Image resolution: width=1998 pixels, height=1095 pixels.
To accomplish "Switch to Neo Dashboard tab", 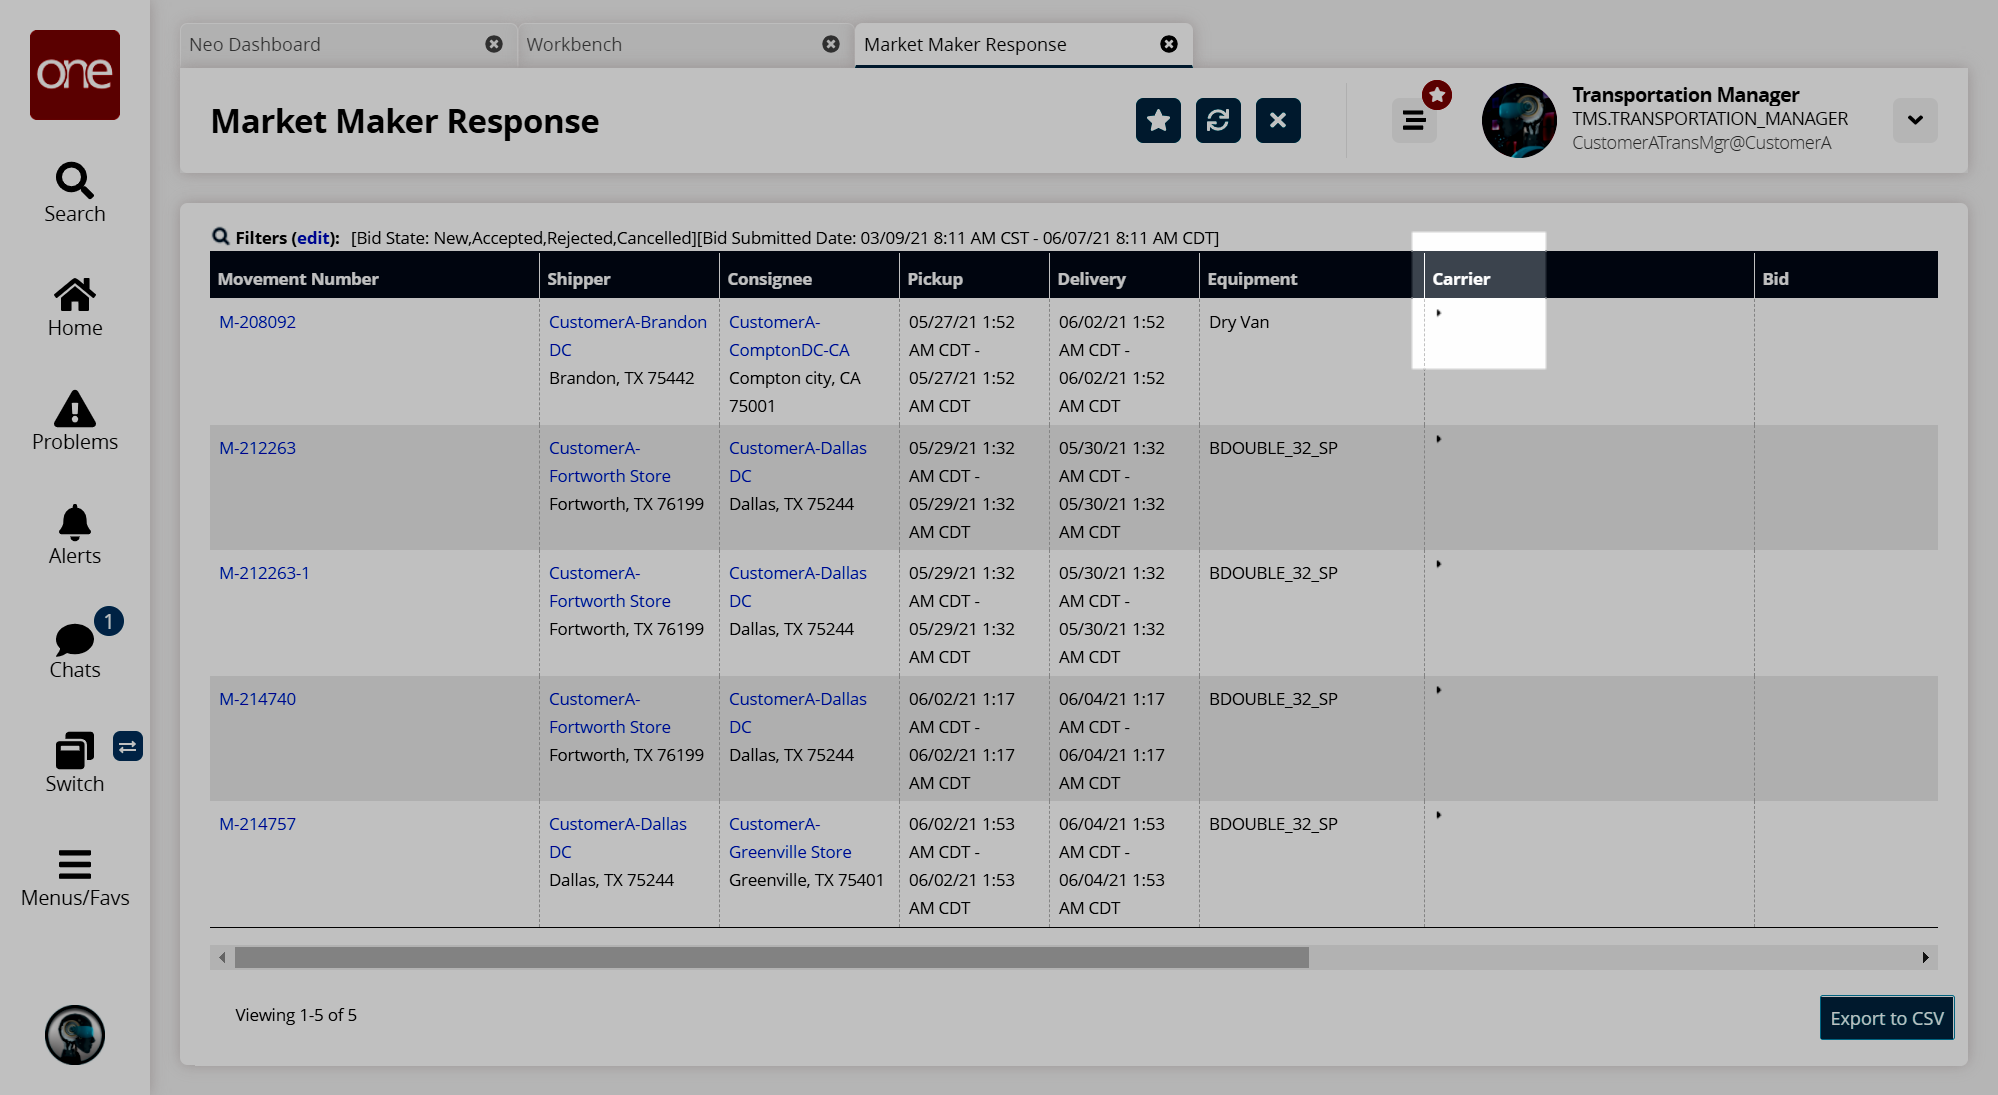I will [255, 44].
